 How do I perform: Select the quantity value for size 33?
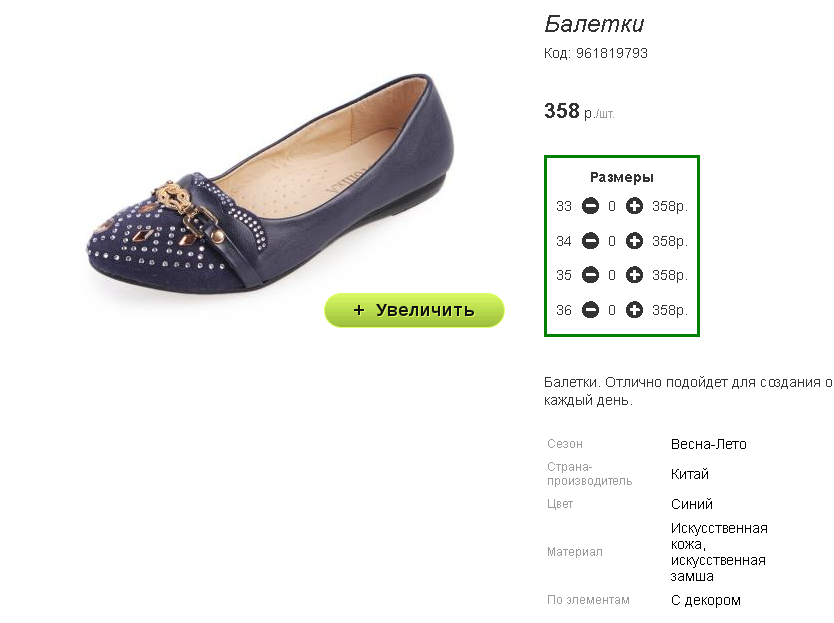612,206
